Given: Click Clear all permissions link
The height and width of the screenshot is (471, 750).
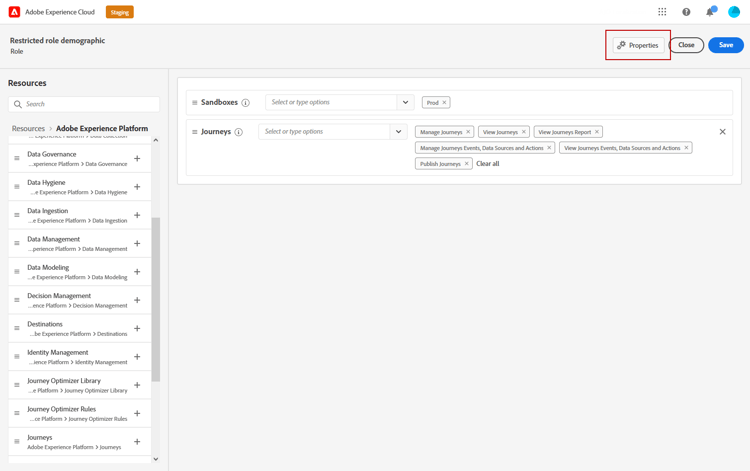Looking at the screenshot, I should click(487, 164).
